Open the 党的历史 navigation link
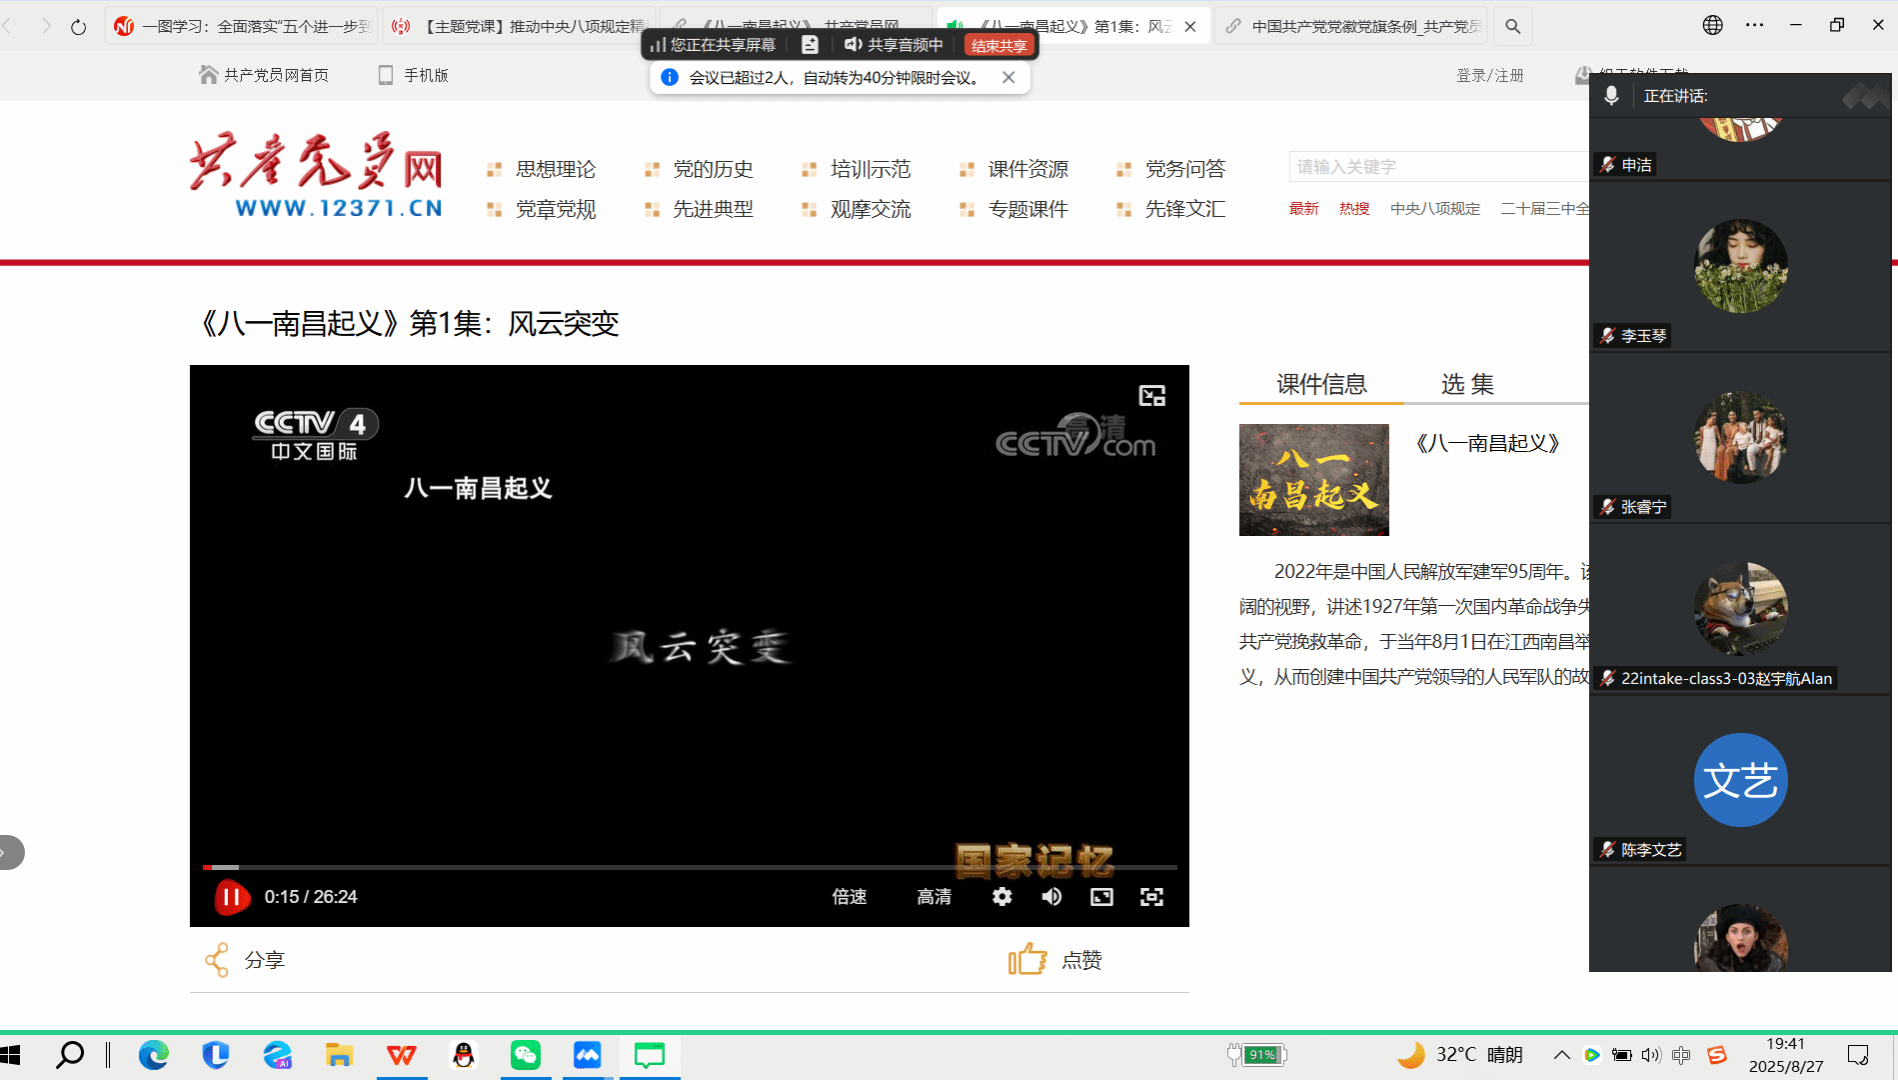This screenshot has width=1898, height=1080. 712,169
